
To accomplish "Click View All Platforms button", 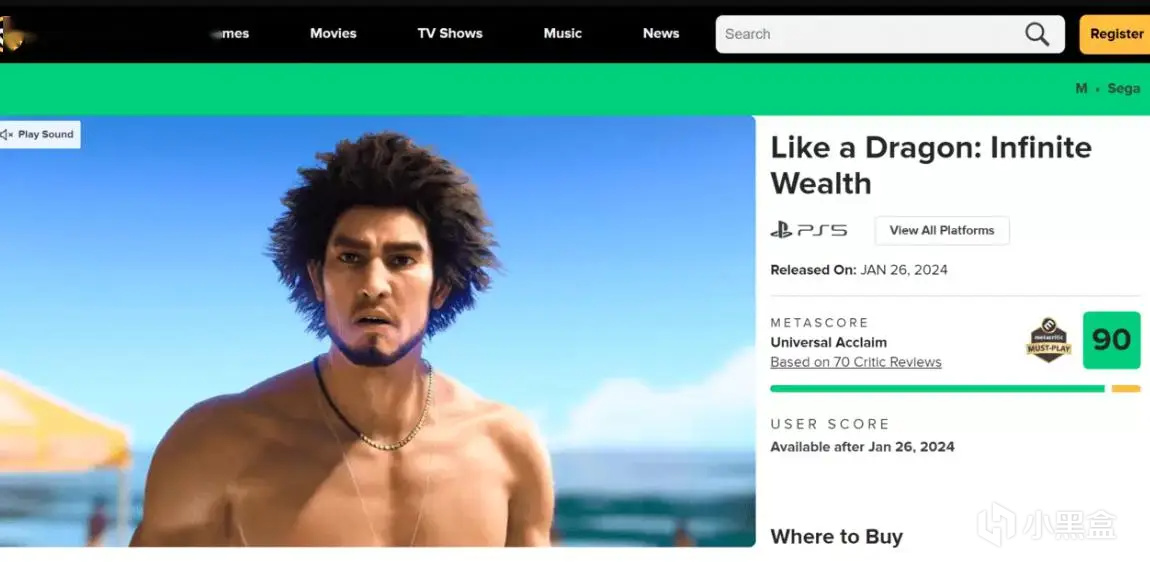I will click(942, 230).
